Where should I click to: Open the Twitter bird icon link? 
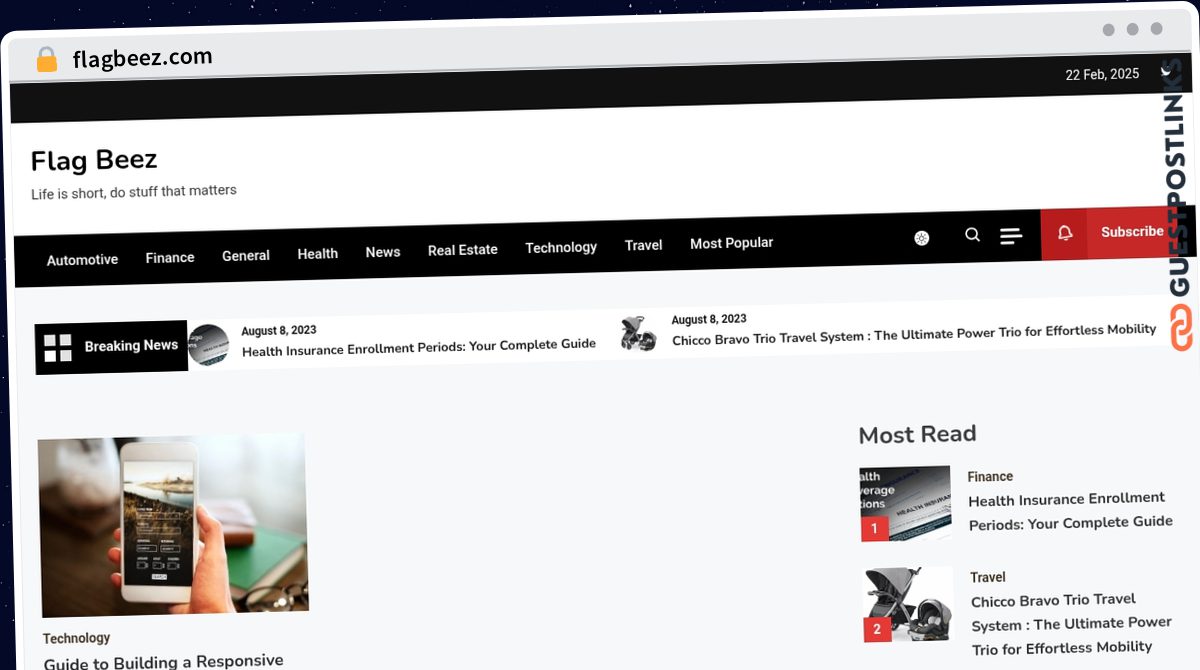point(1166,72)
